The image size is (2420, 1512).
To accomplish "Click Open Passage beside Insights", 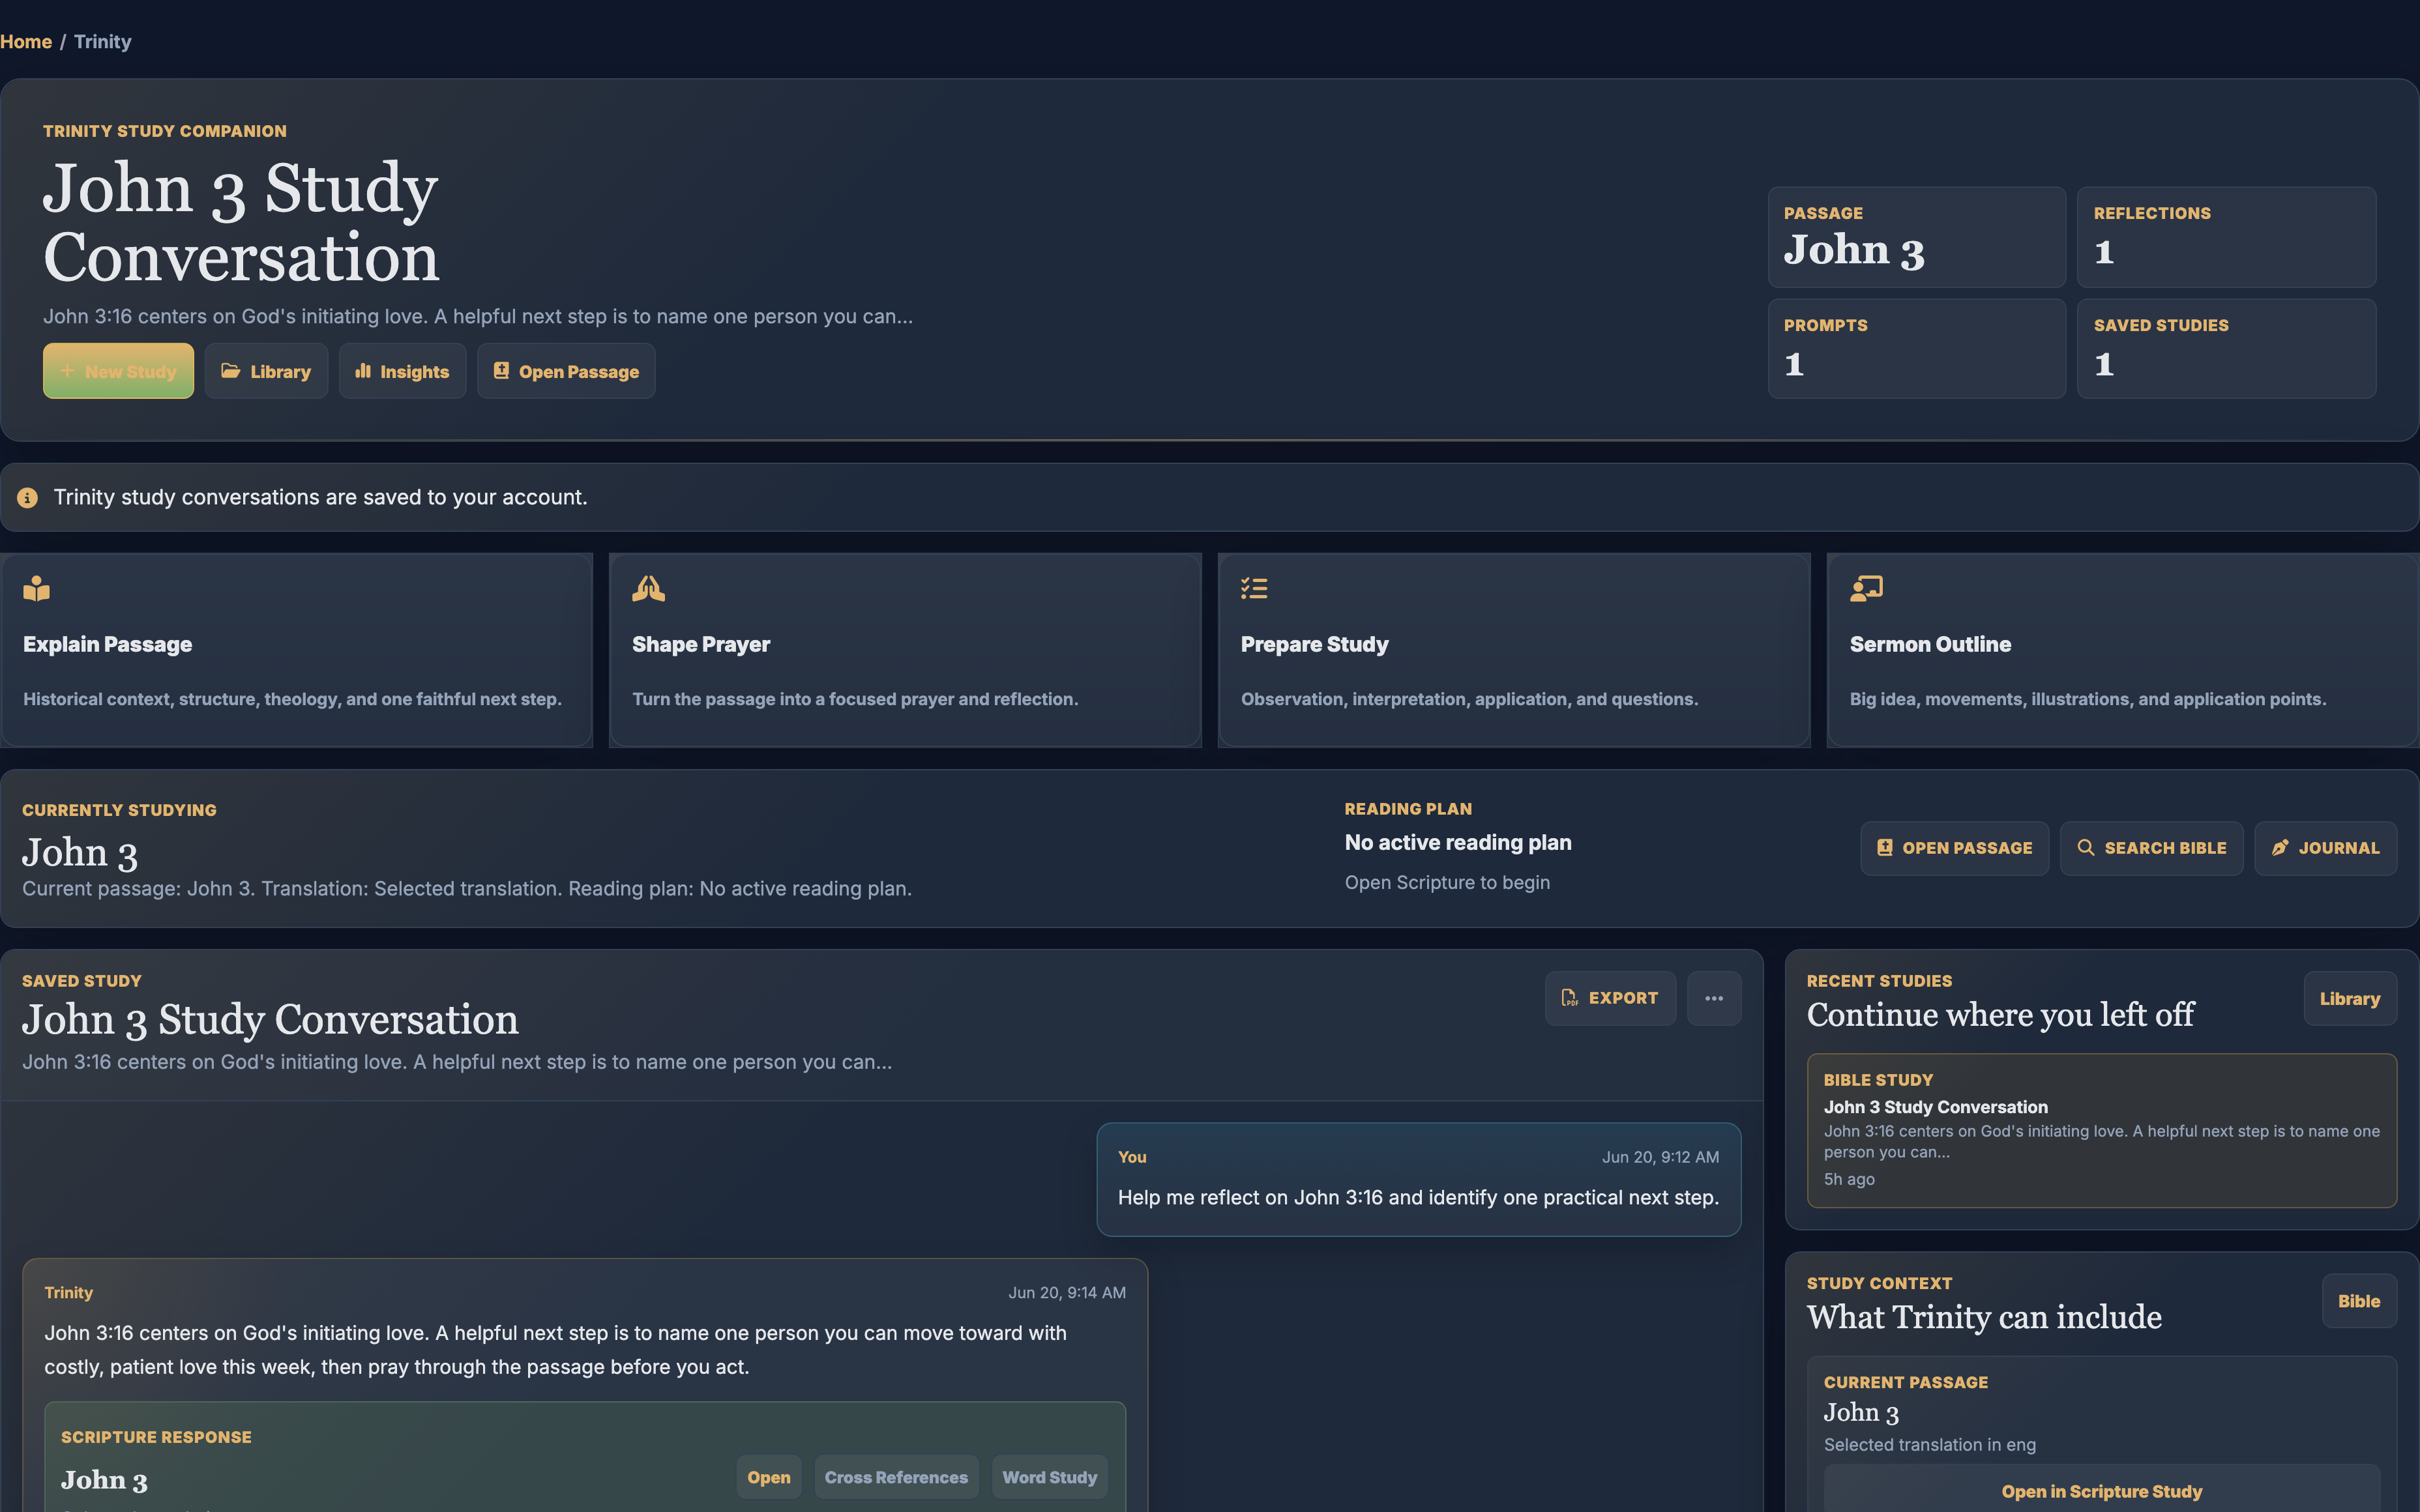I will (566, 371).
